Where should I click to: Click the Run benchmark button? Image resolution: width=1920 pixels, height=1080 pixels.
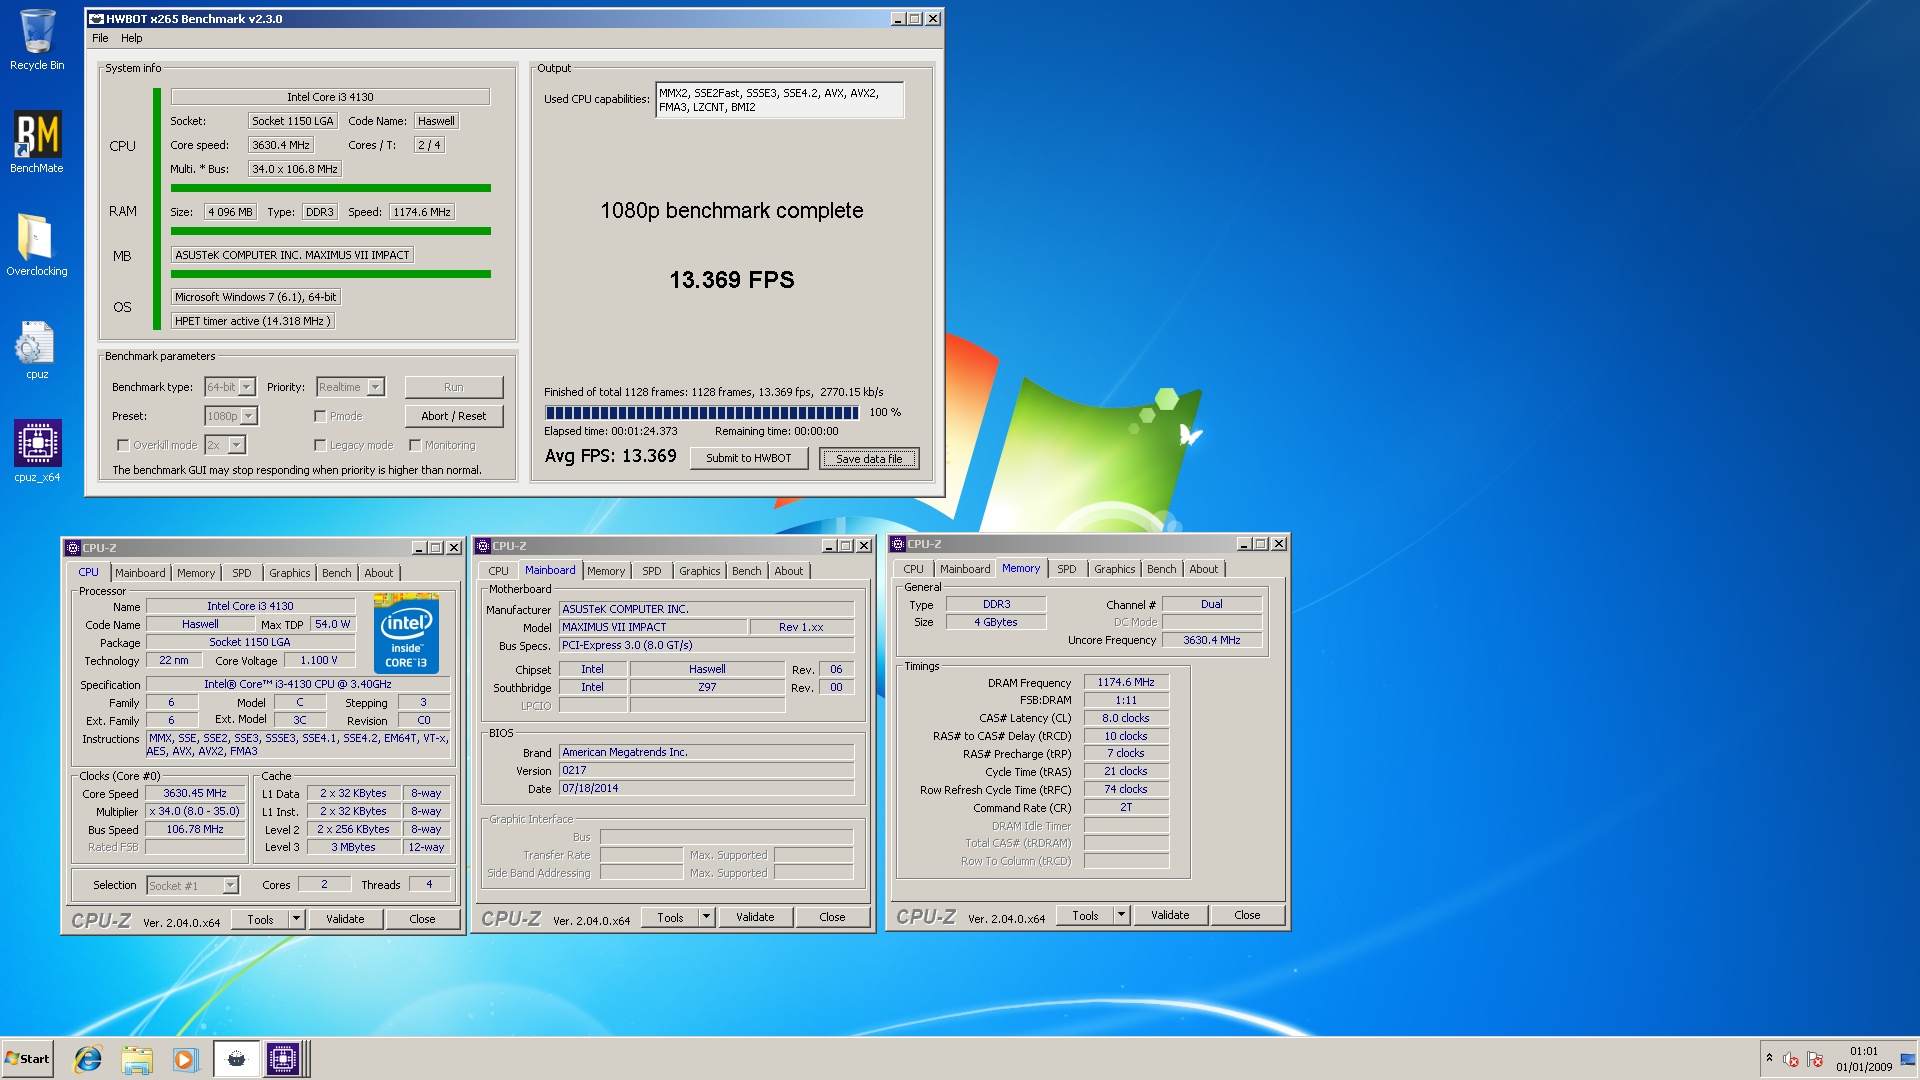coord(453,387)
